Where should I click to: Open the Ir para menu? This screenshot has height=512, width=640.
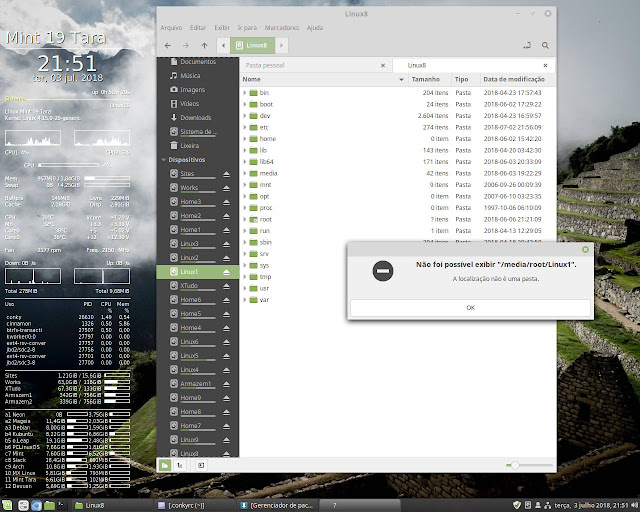click(x=247, y=28)
